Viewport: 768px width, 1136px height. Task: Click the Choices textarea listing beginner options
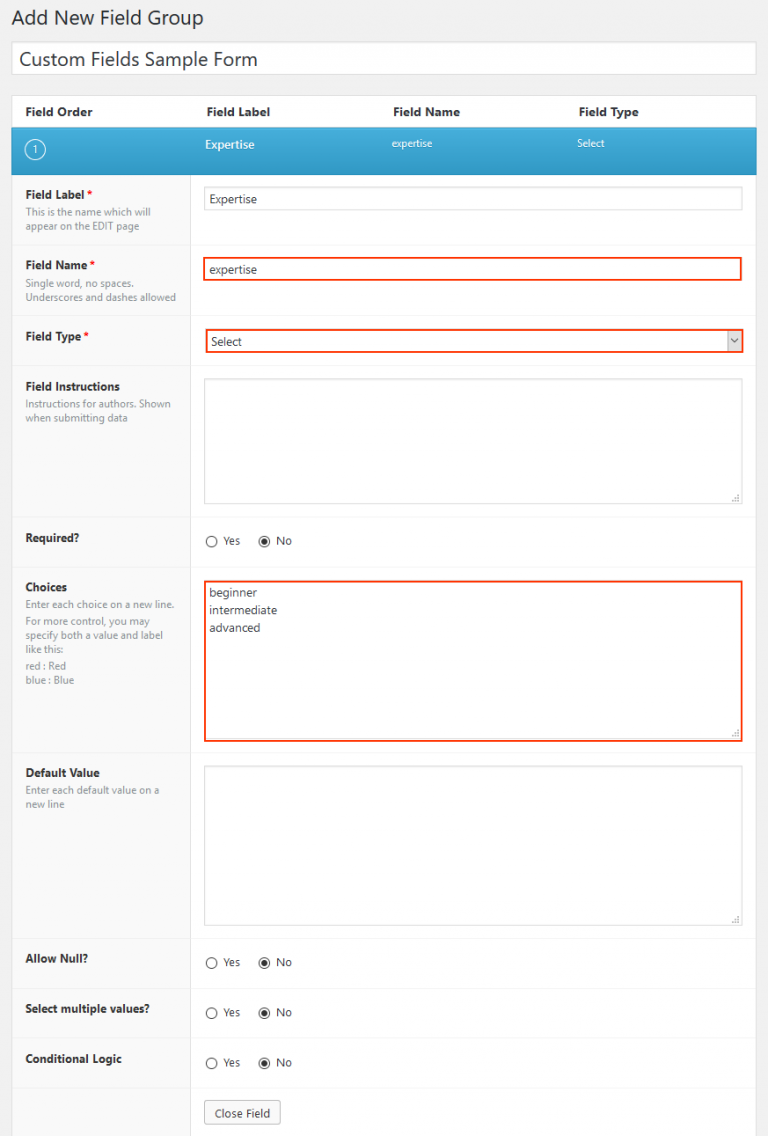473,660
